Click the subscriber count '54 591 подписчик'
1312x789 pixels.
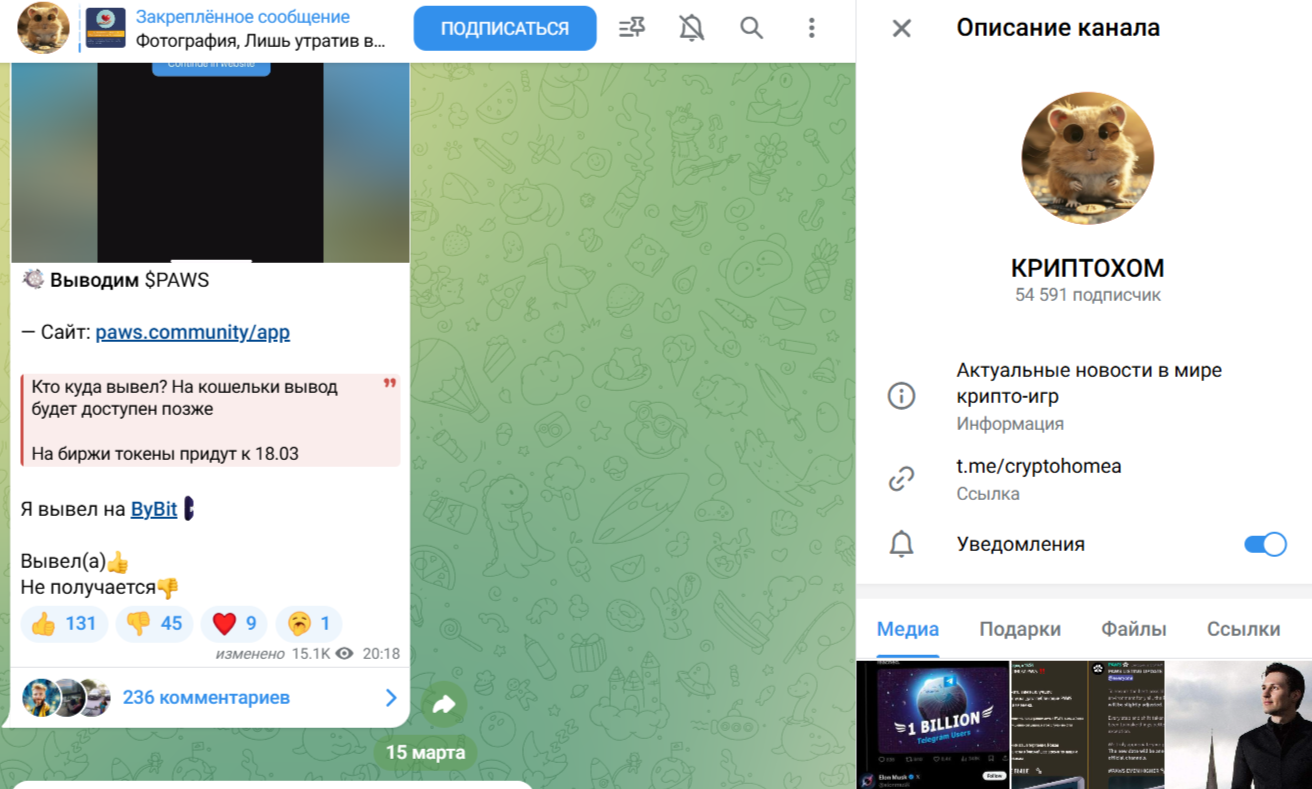pos(1087,295)
